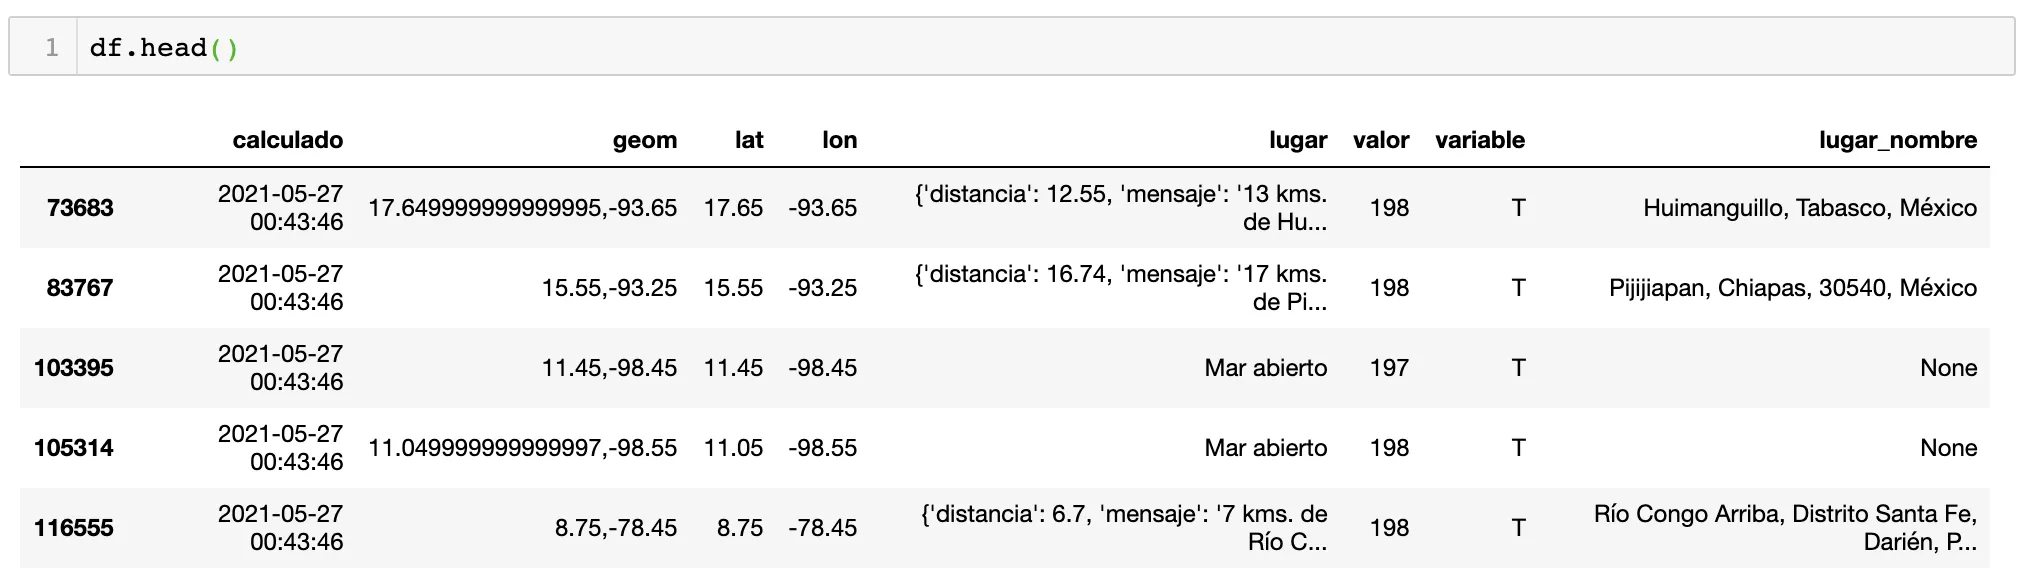Click the lon column header

click(x=839, y=140)
